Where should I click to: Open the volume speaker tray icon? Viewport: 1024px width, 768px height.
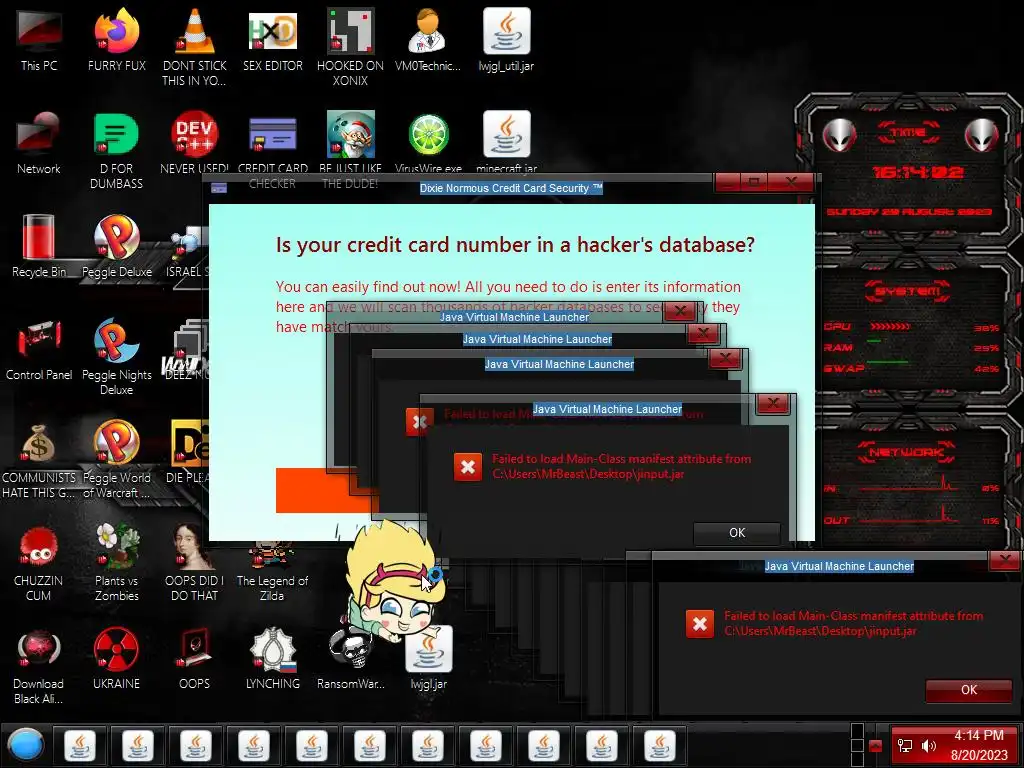click(928, 746)
